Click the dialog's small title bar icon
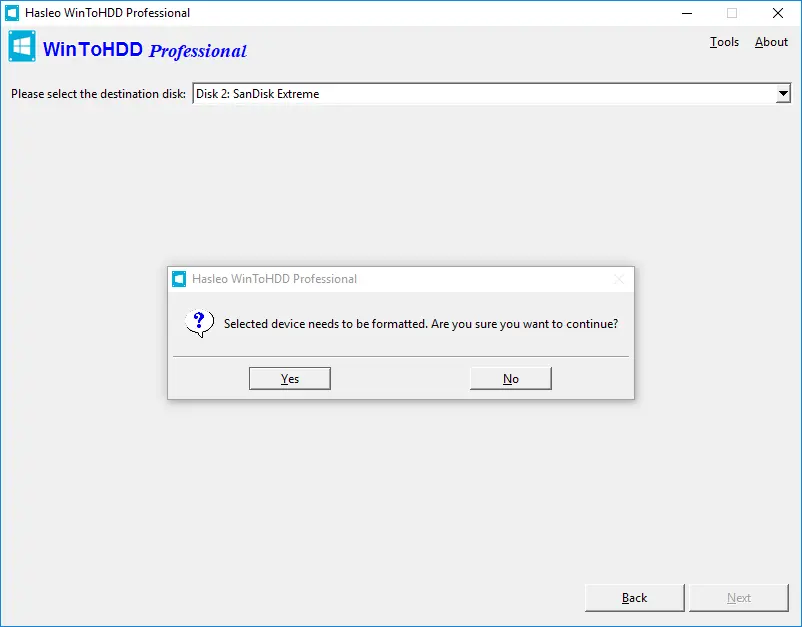Screen dimensions: 802x627 point(179,279)
